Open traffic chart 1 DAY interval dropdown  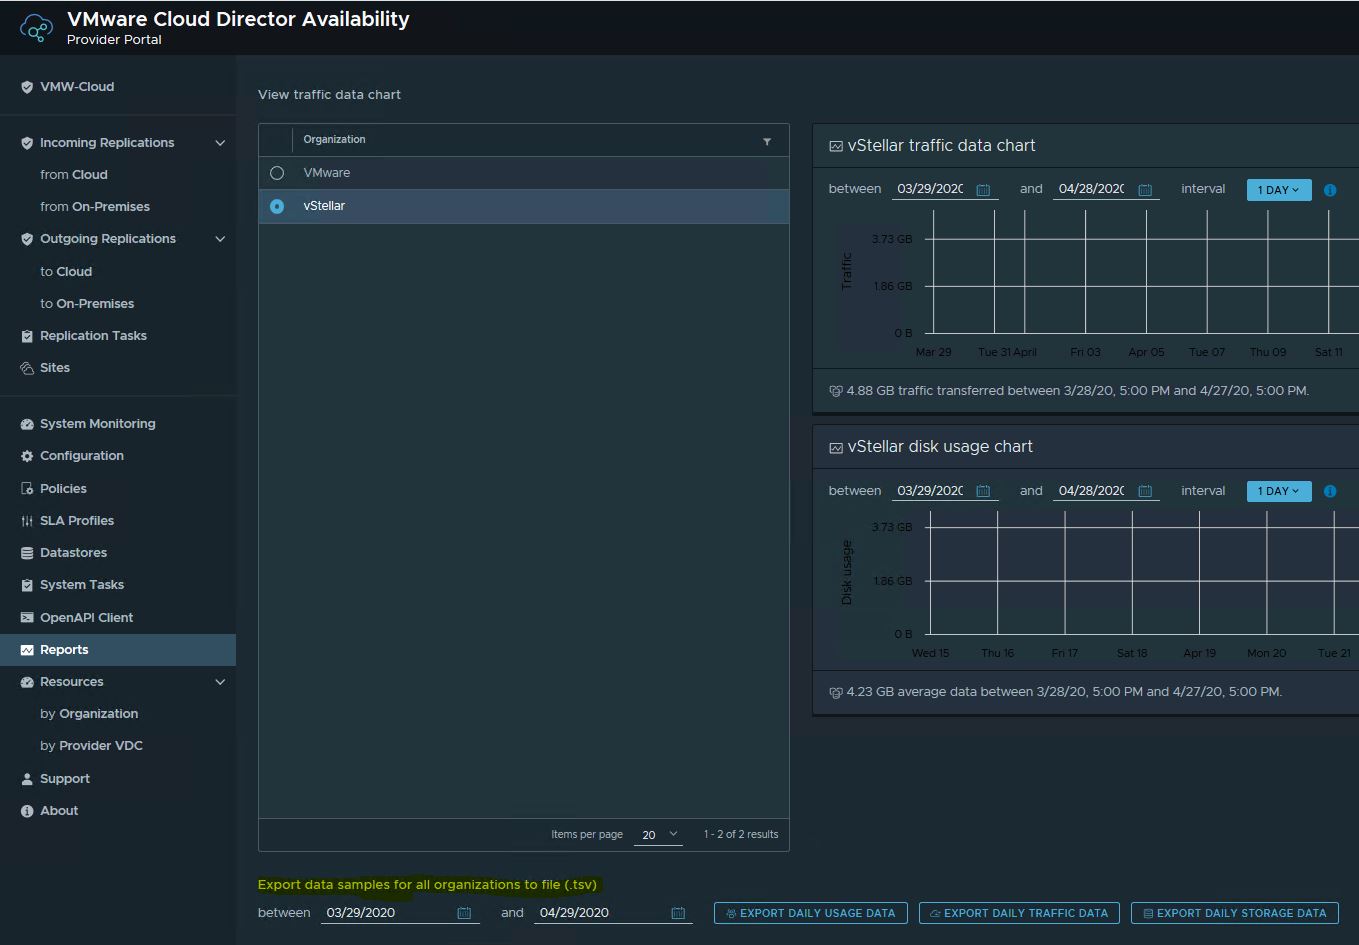[x=1278, y=190]
